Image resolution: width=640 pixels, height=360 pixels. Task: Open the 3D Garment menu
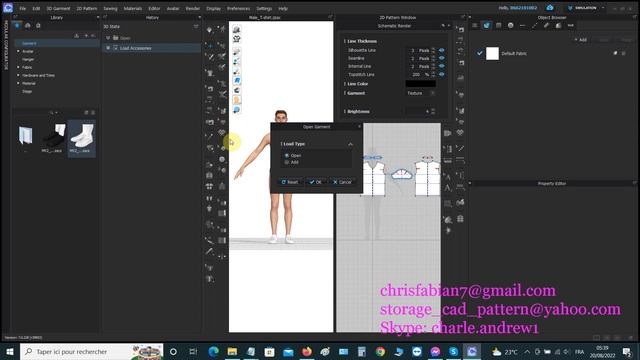click(x=58, y=8)
